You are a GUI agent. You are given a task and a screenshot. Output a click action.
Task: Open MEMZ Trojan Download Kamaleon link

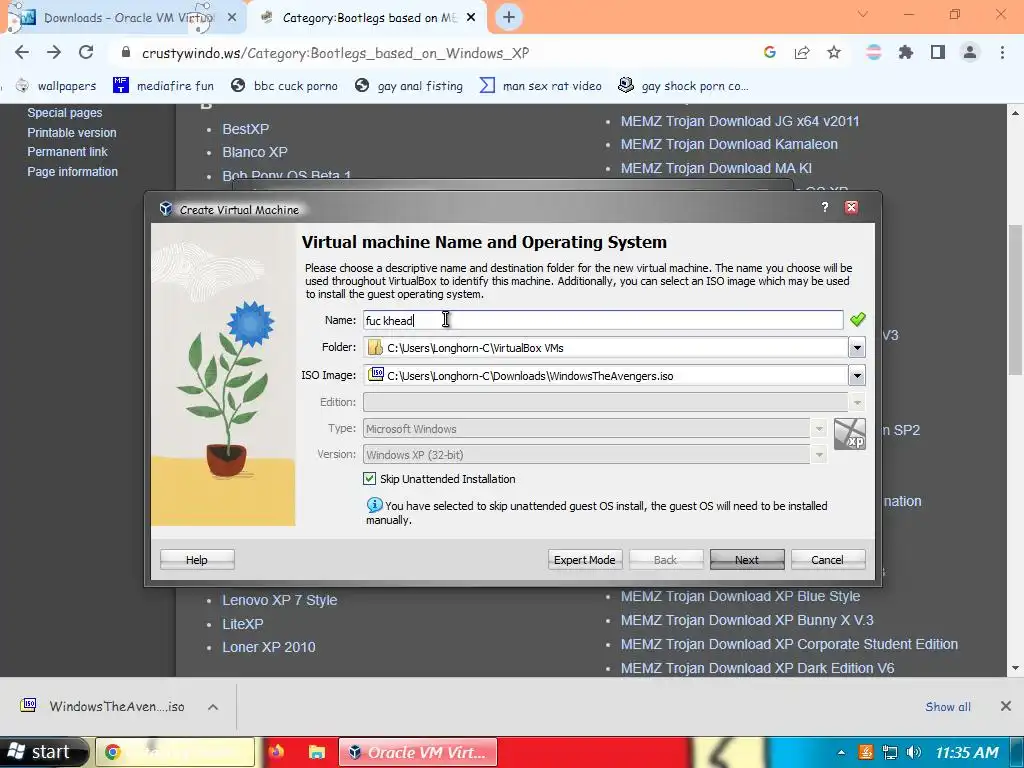729,144
